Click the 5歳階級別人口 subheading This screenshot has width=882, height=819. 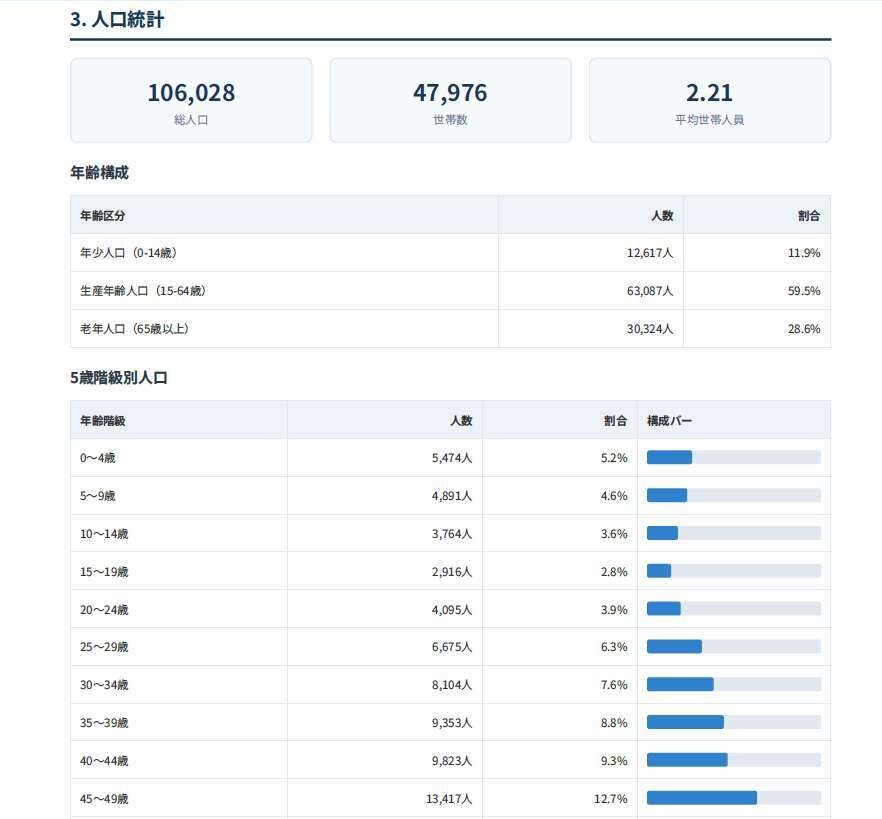(x=119, y=377)
